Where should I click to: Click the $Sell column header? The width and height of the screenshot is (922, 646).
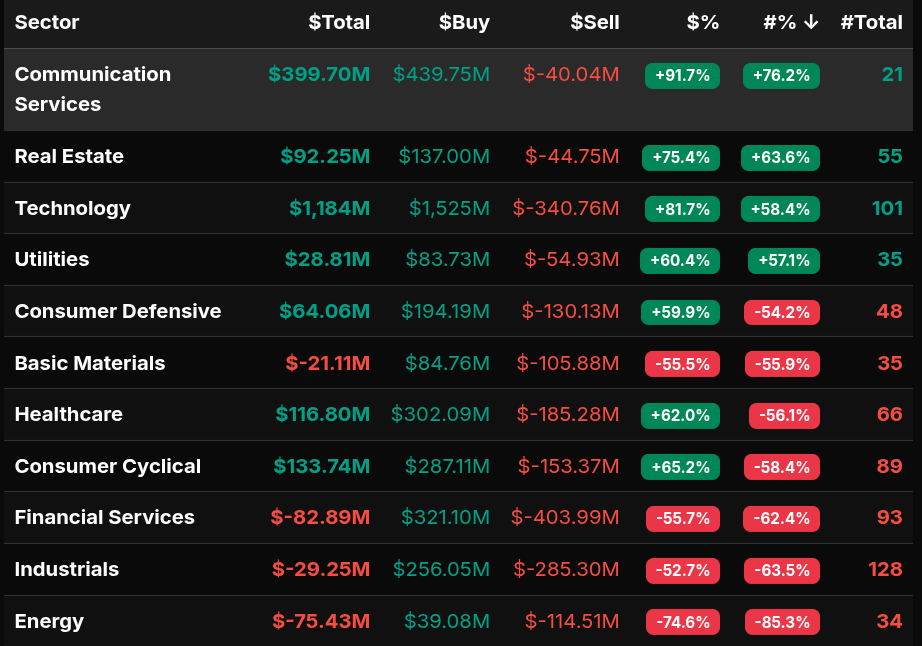coord(594,23)
